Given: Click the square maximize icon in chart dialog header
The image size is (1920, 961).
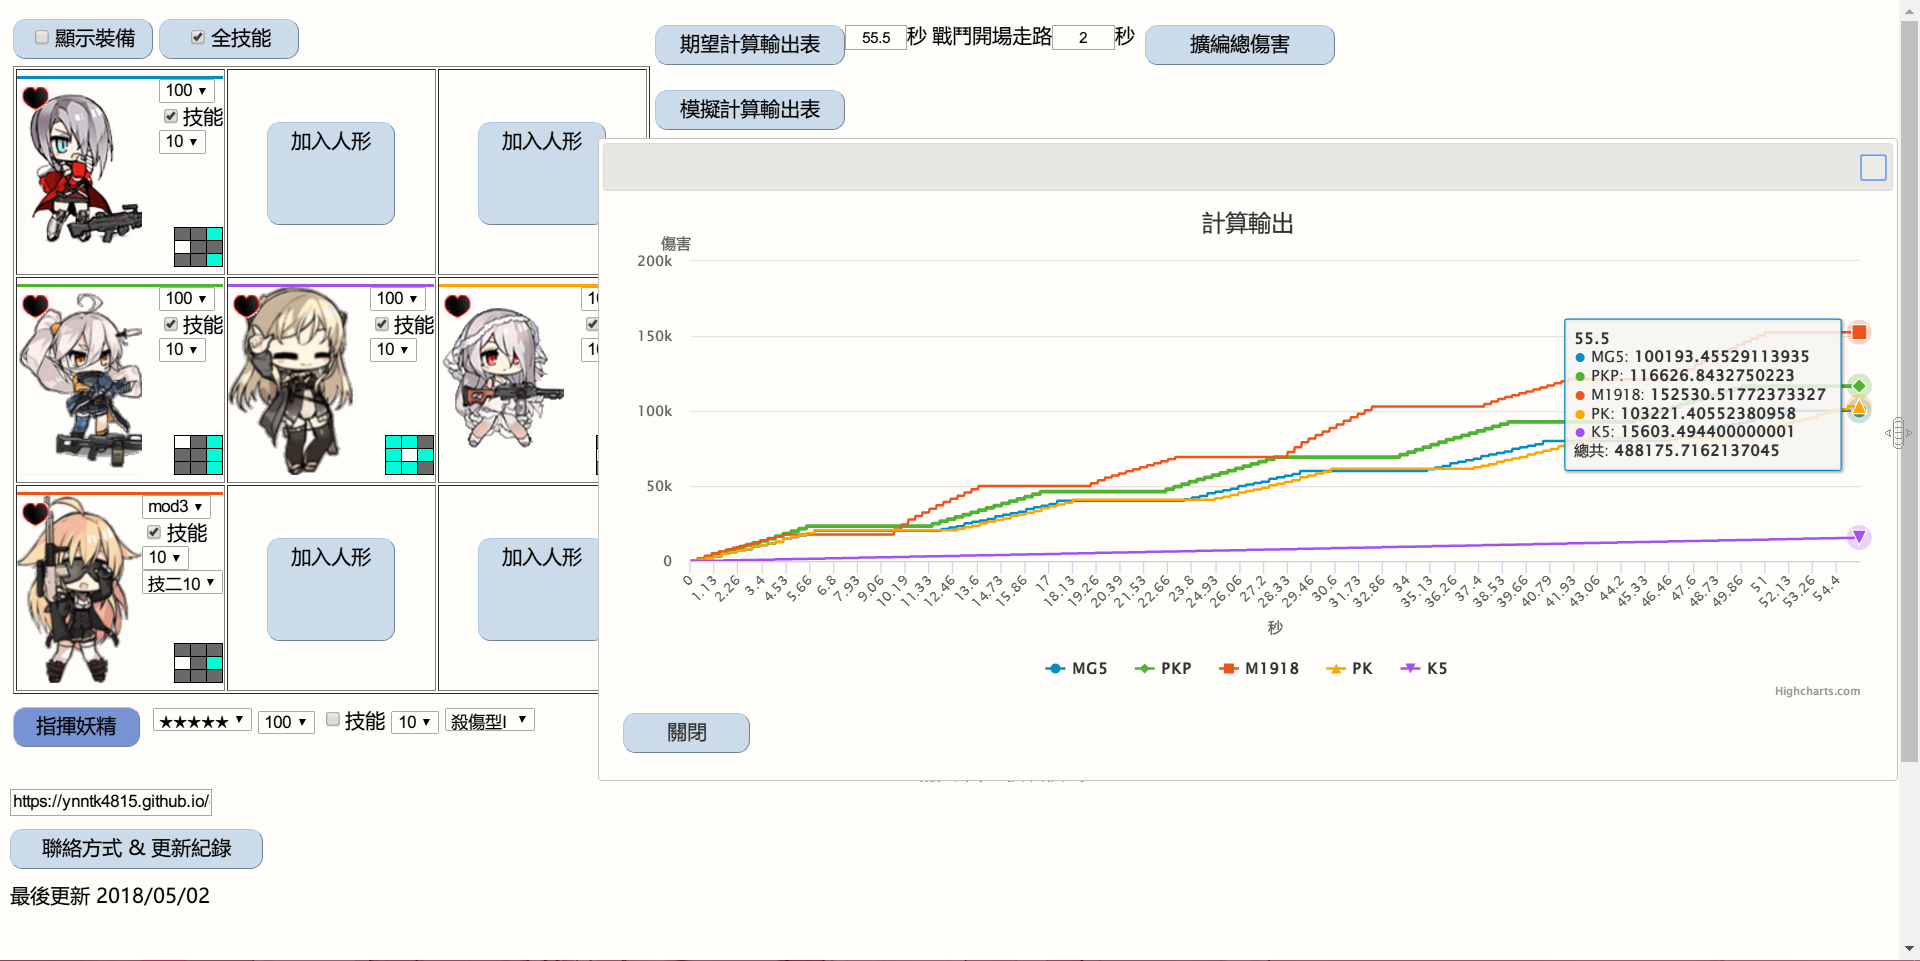Looking at the screenshot, I should pos(1873,167).
